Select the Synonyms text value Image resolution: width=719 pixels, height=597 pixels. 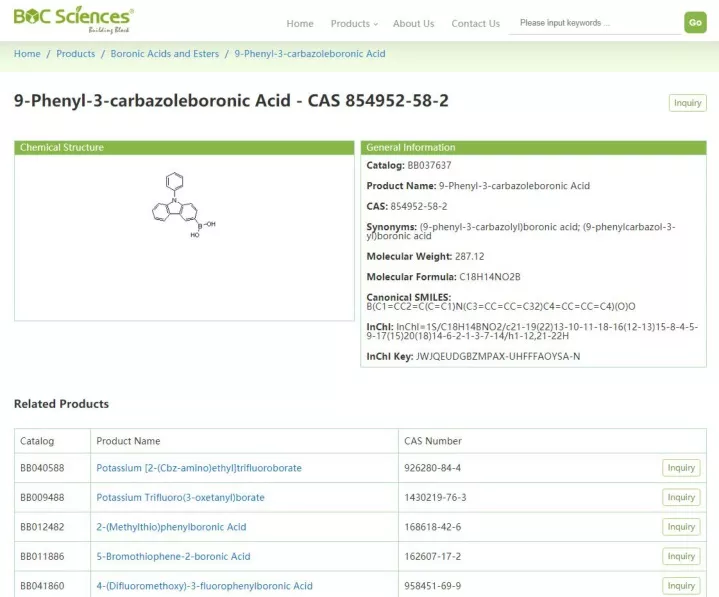click(x=521, y=231)
